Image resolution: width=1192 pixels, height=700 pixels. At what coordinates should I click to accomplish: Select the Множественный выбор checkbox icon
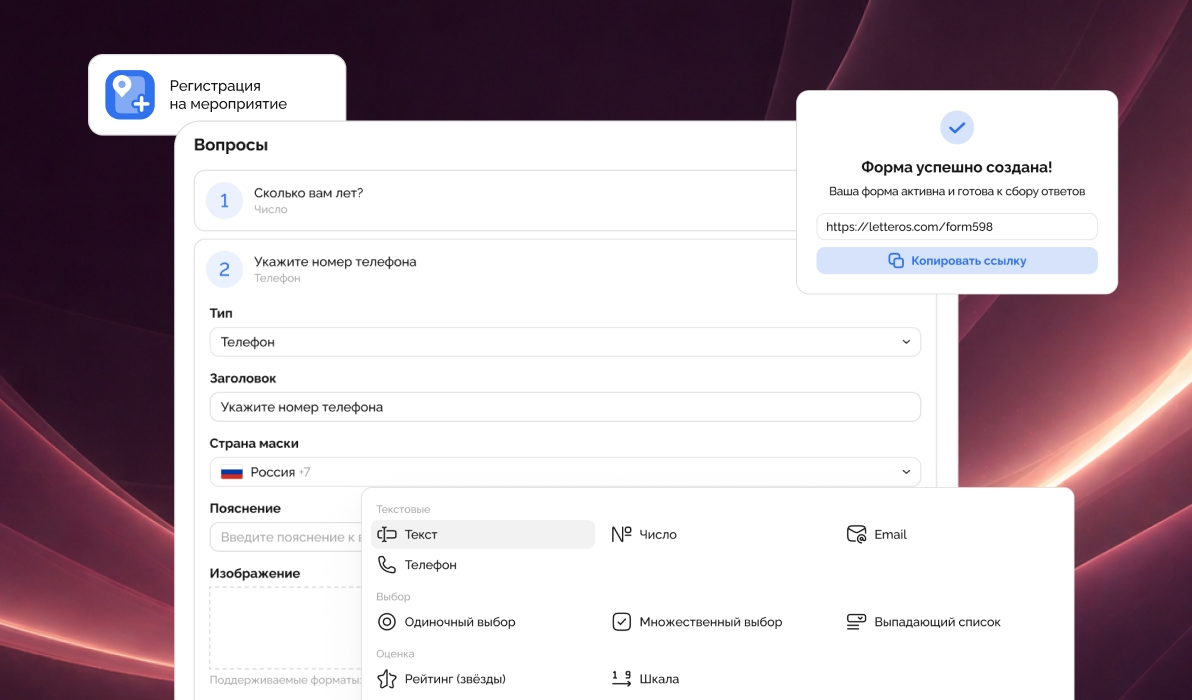(x=621, y=622)
